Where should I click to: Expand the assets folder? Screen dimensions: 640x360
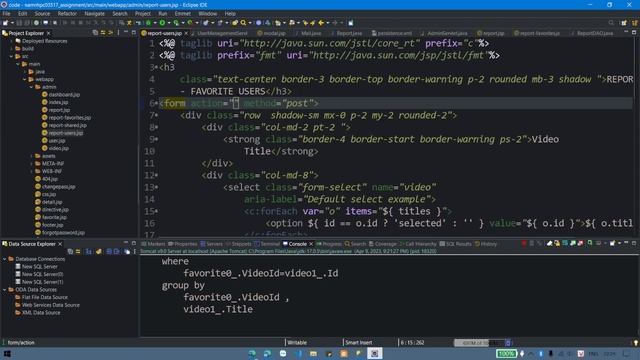[31, 156]
